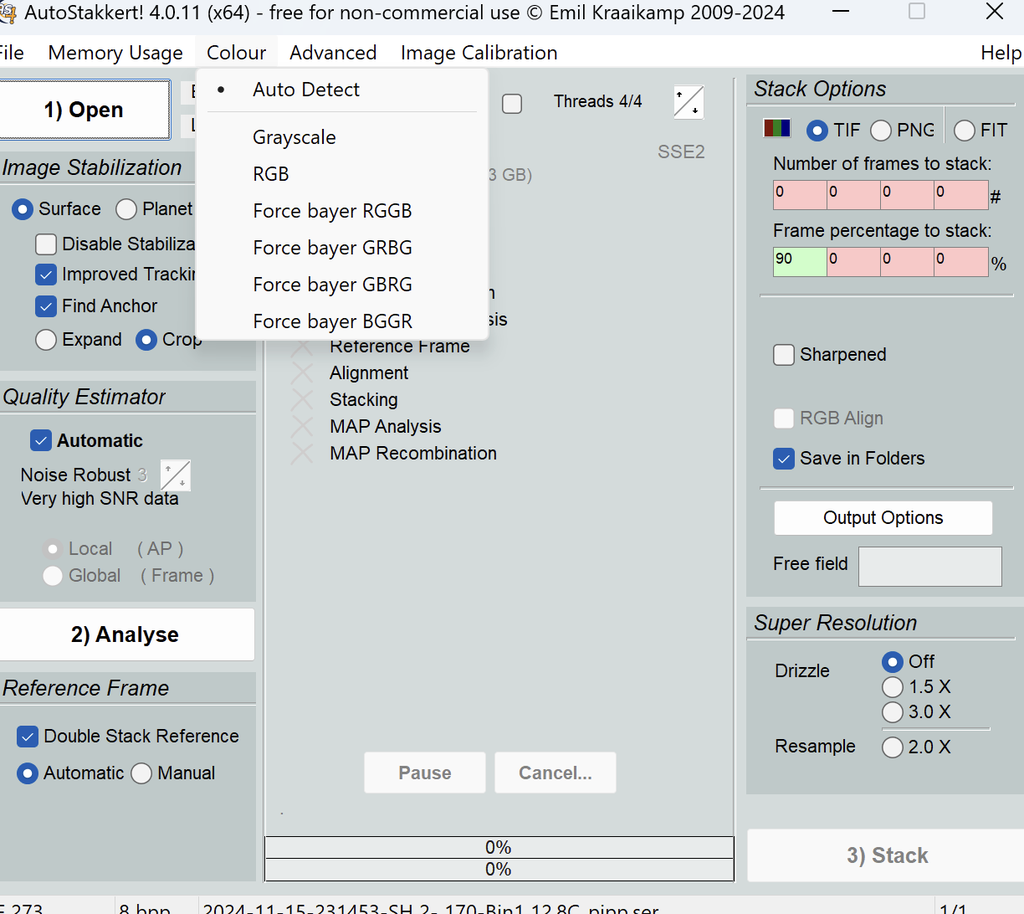Click the 'Threads 4/4' text
Viewport: 1024px width, 914px height.
coord(598,102)
